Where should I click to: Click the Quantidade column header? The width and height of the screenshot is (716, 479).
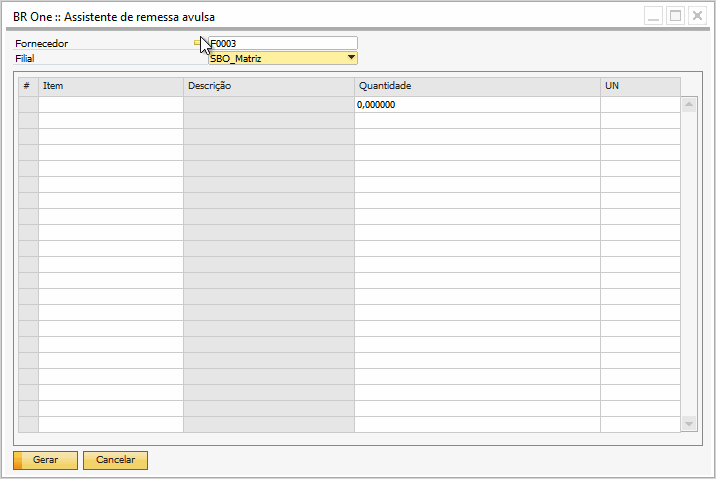[x=477, y=87]
